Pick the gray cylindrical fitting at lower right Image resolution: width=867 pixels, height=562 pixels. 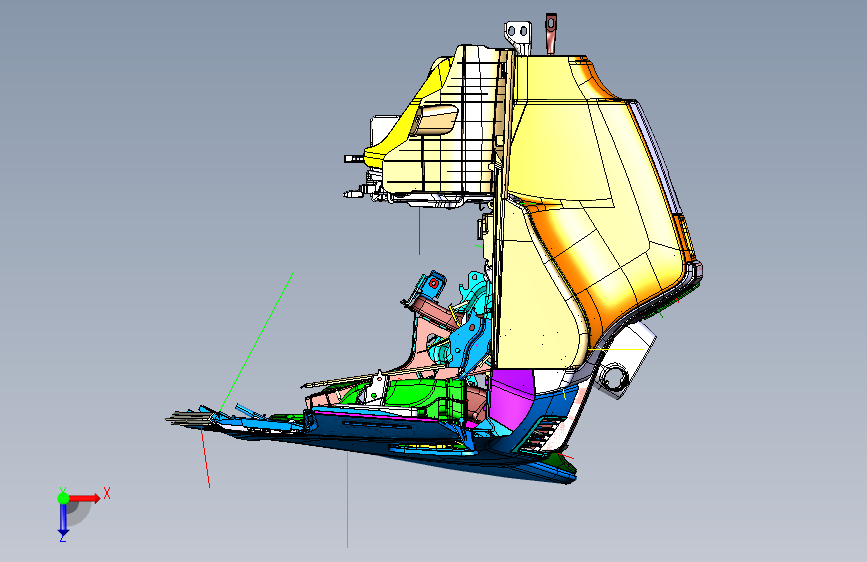tap(614, 379)
